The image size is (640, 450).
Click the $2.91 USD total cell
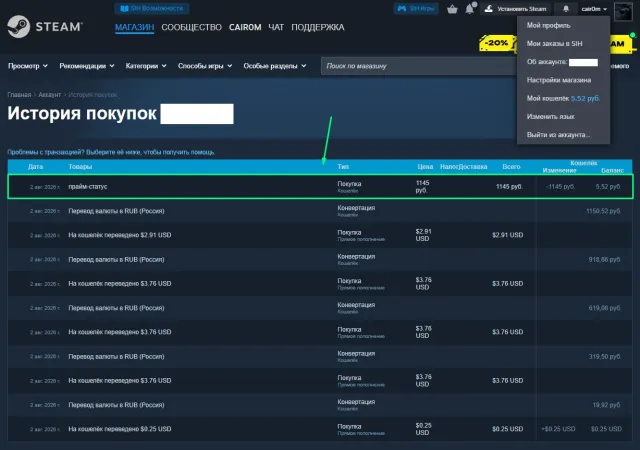(x=507, y=235)
